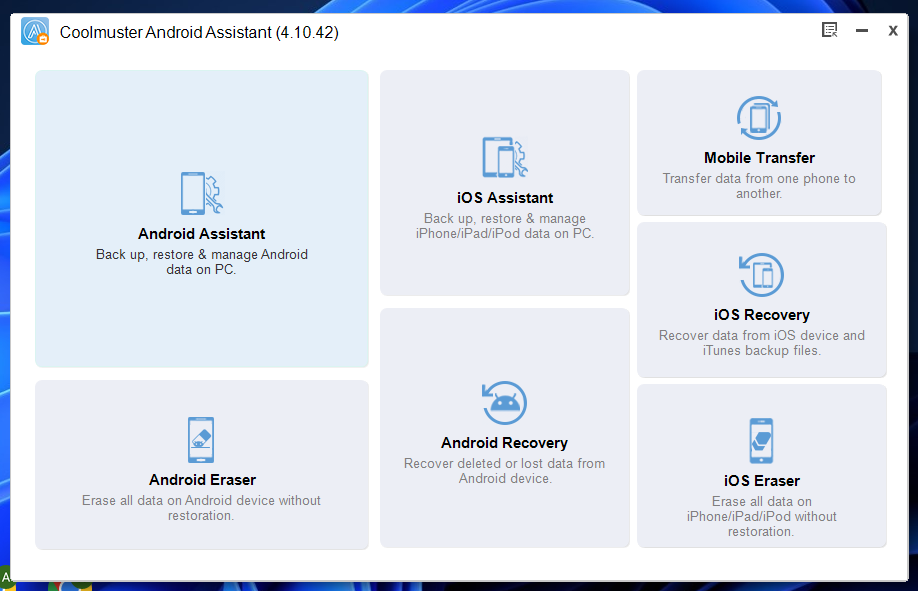Click 'Back up, restore & manage iPhone/iPad/iPod data on PC.'
The height and width of the screenshot is (591, 918).
pos(505,226)
